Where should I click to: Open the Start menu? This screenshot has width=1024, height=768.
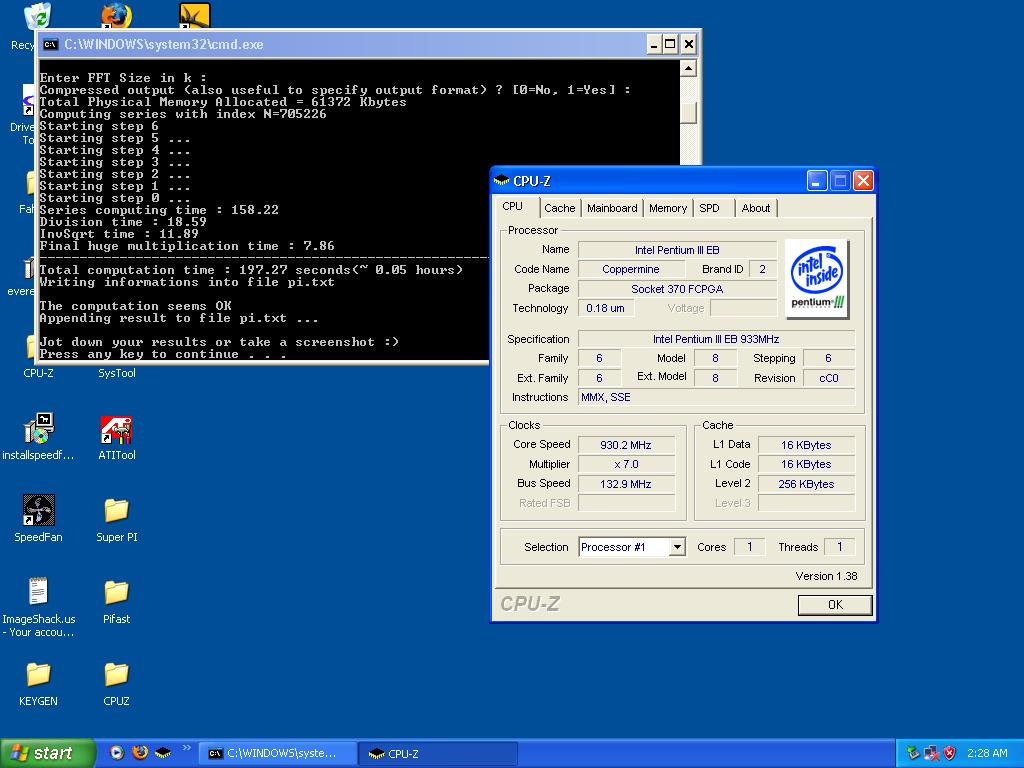(x=47, y=753)
